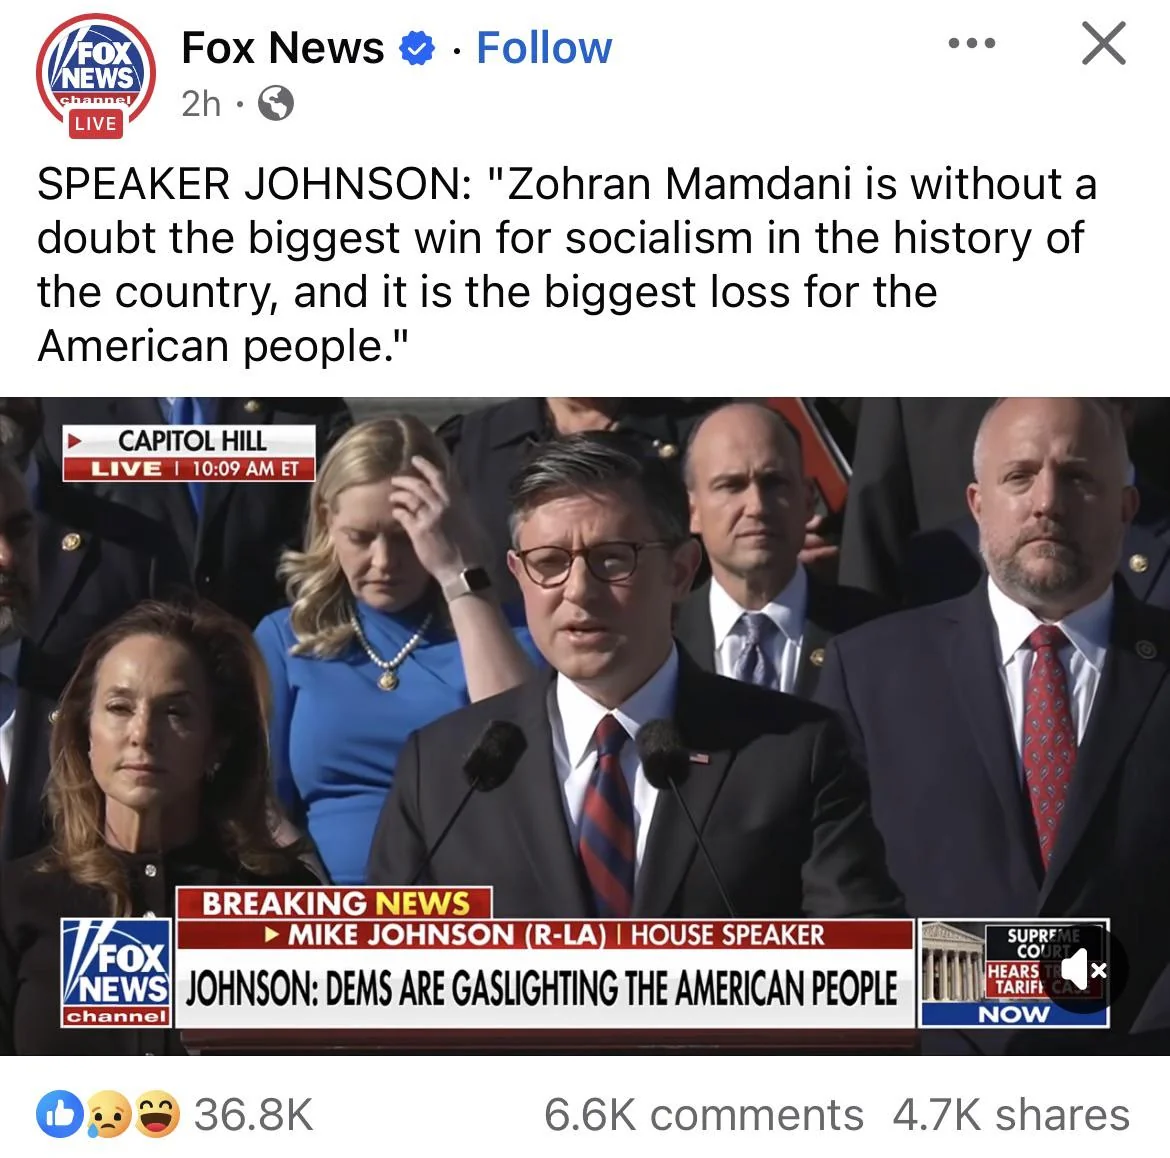Click the globe public audience icon
1170x1158 pixels.
(275, 104)
